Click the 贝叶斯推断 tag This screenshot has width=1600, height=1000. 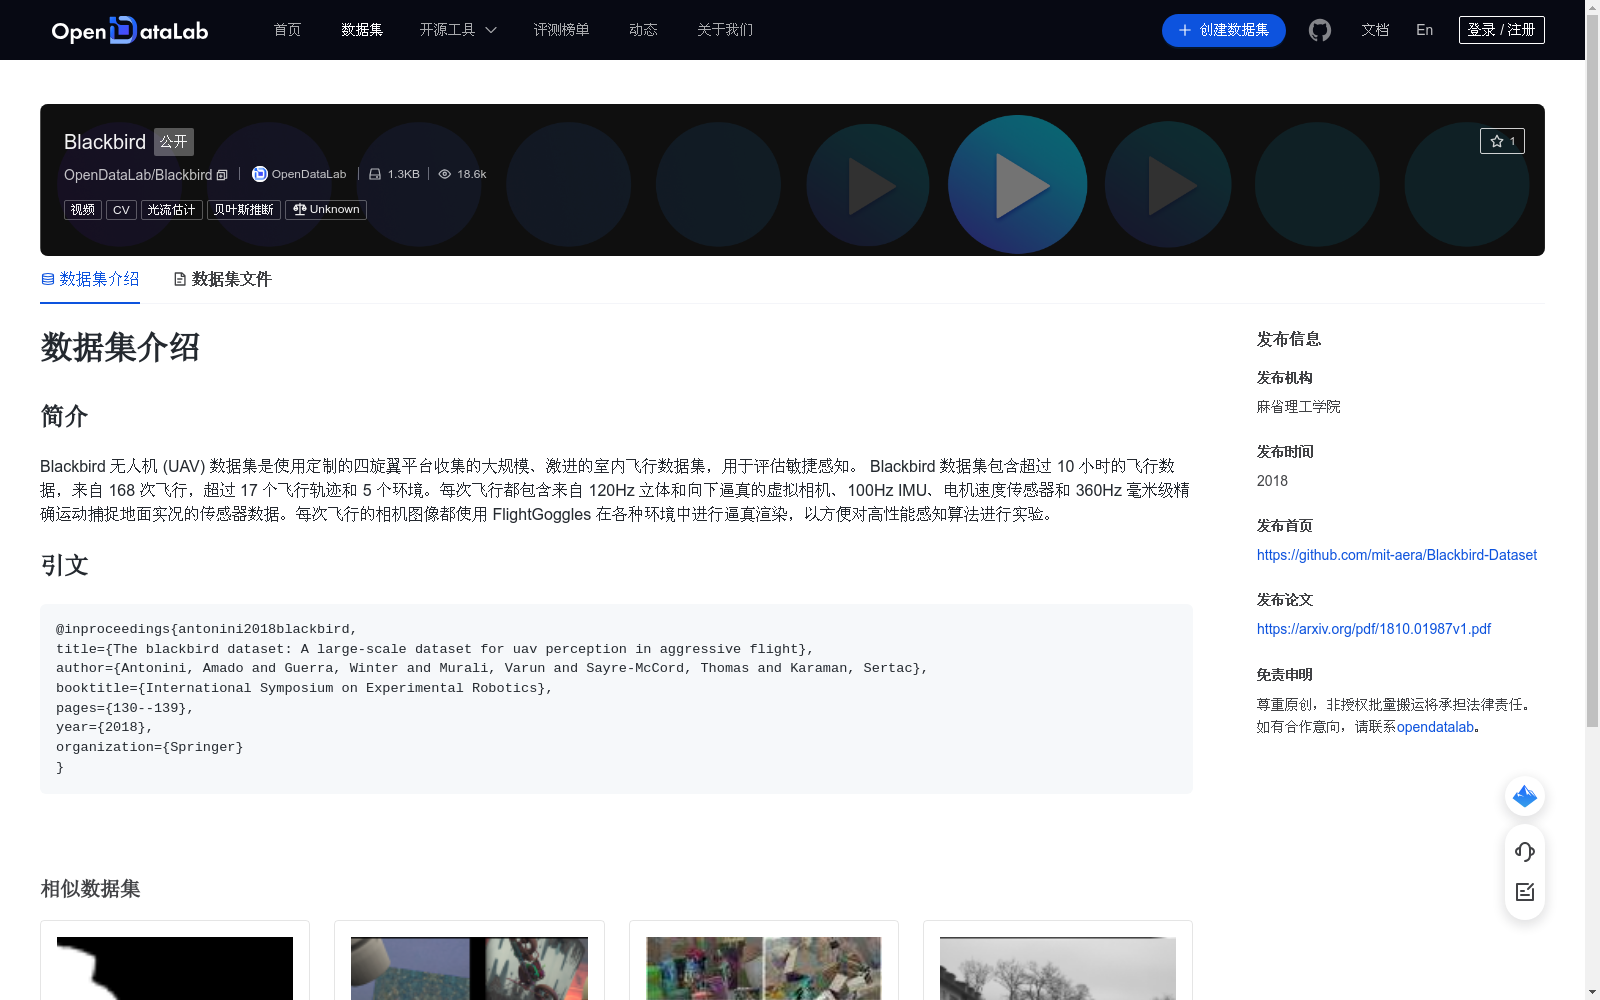[243, 210]
